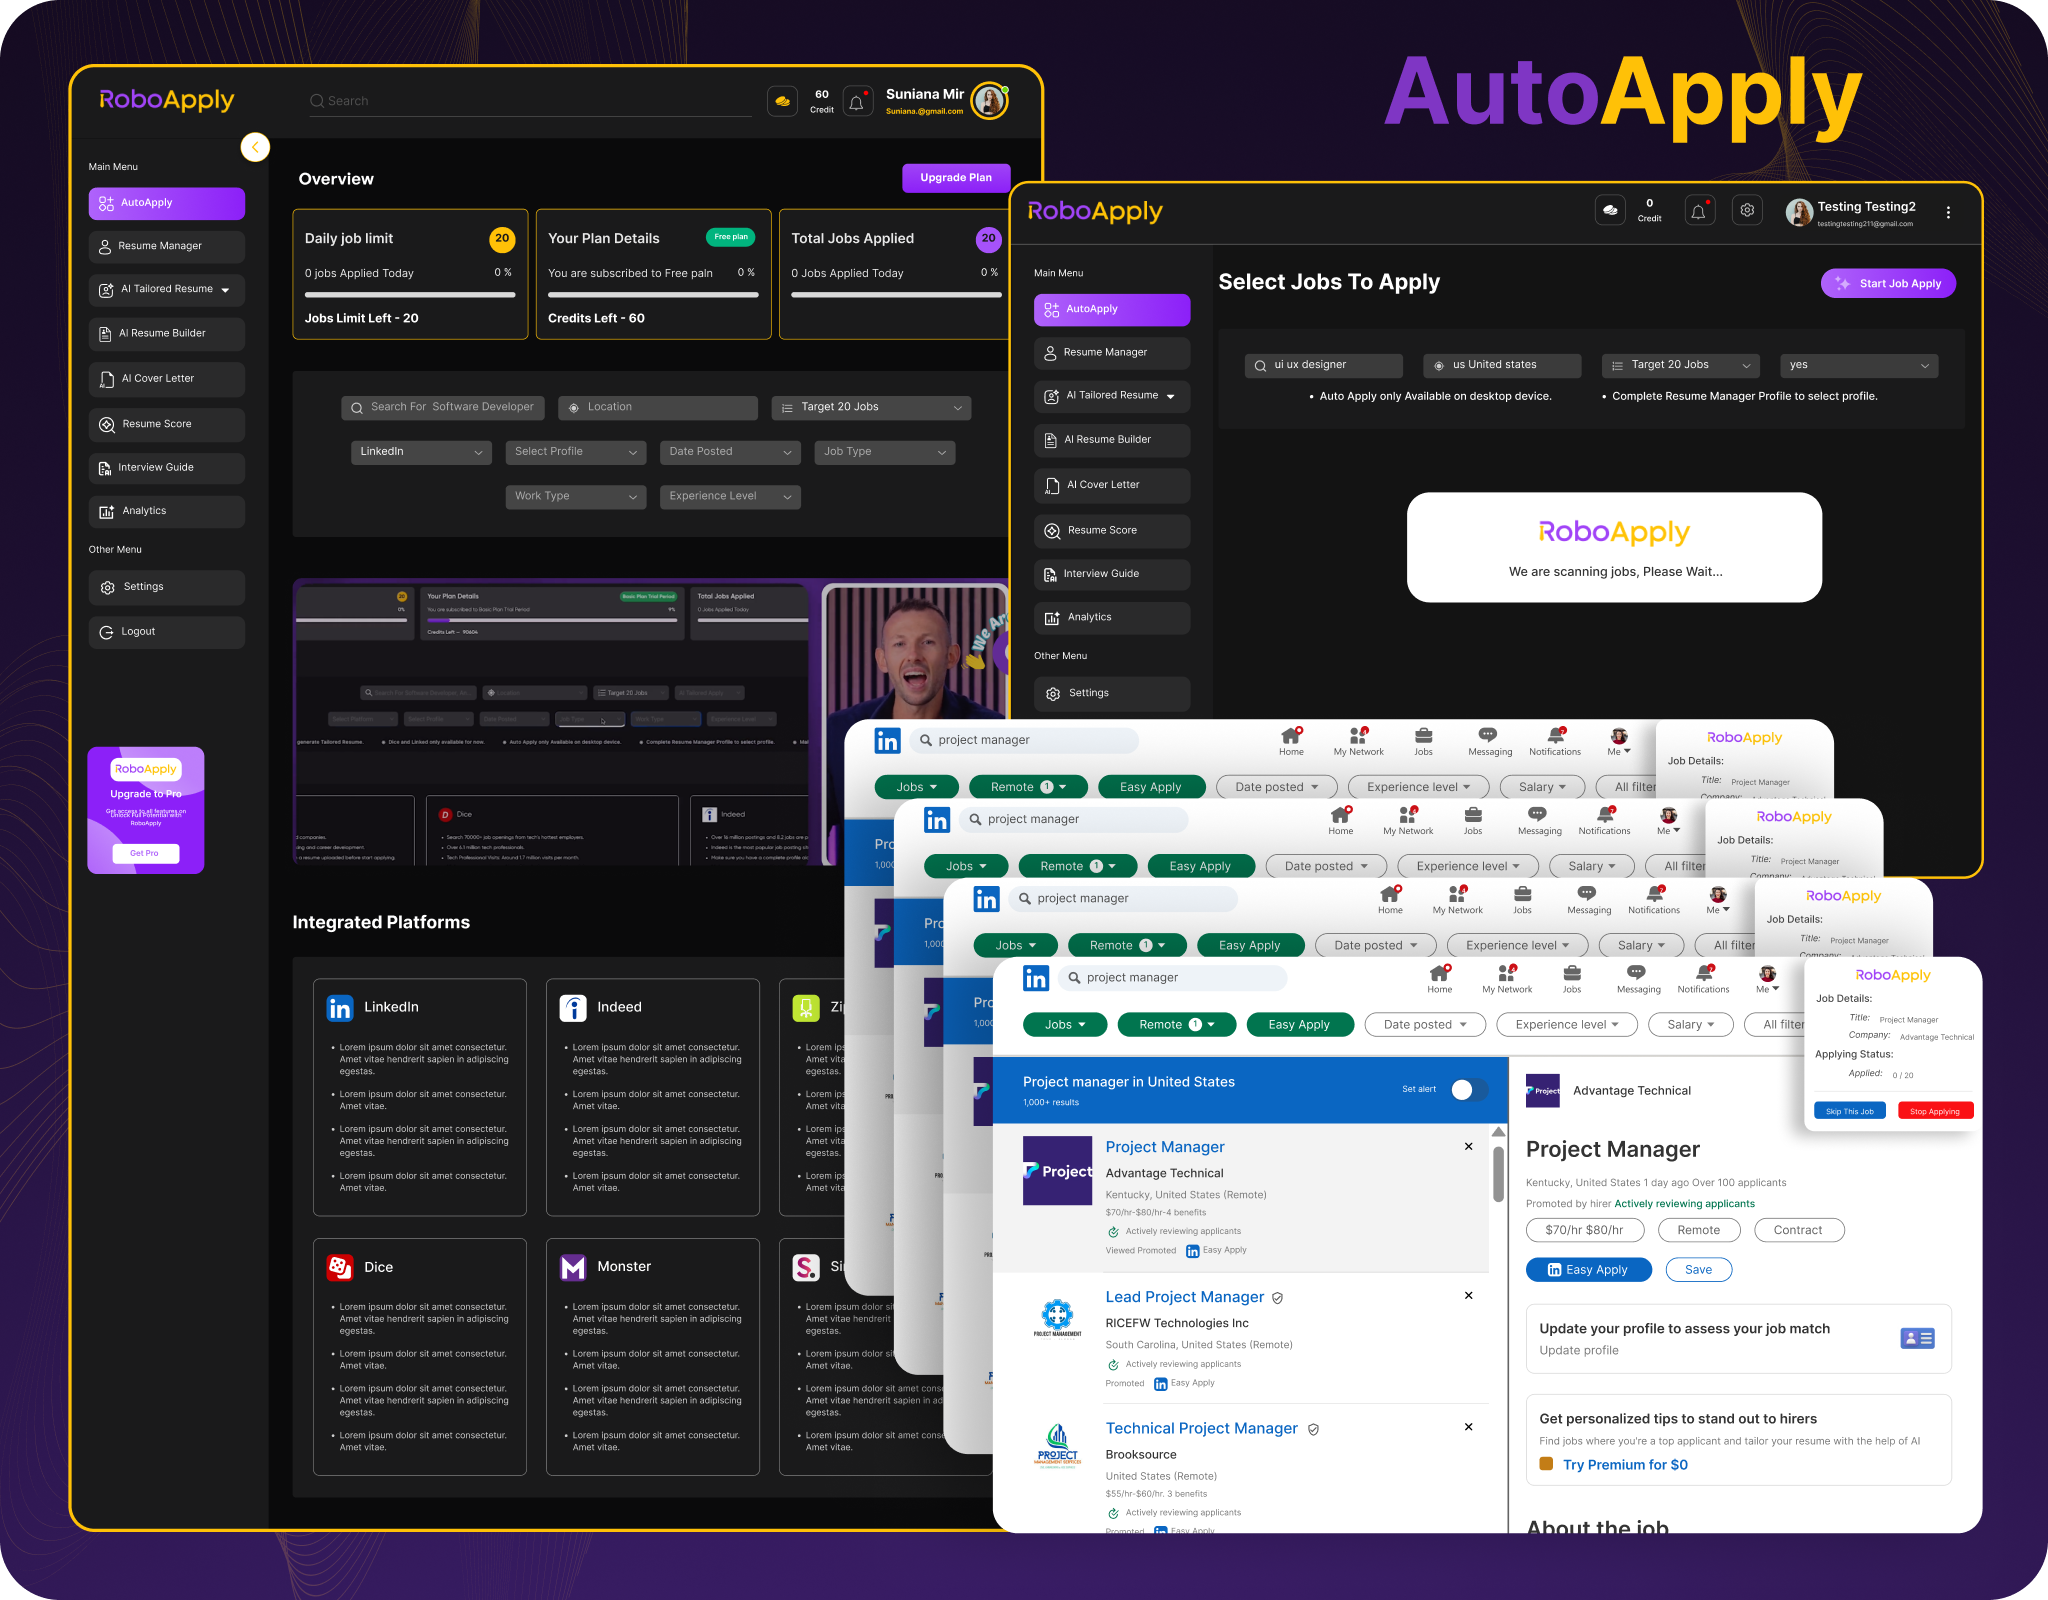Click the notification bell beside Suniana Mir
The height and width of the screenshot is (1600, 2048).
coord(856,102)
